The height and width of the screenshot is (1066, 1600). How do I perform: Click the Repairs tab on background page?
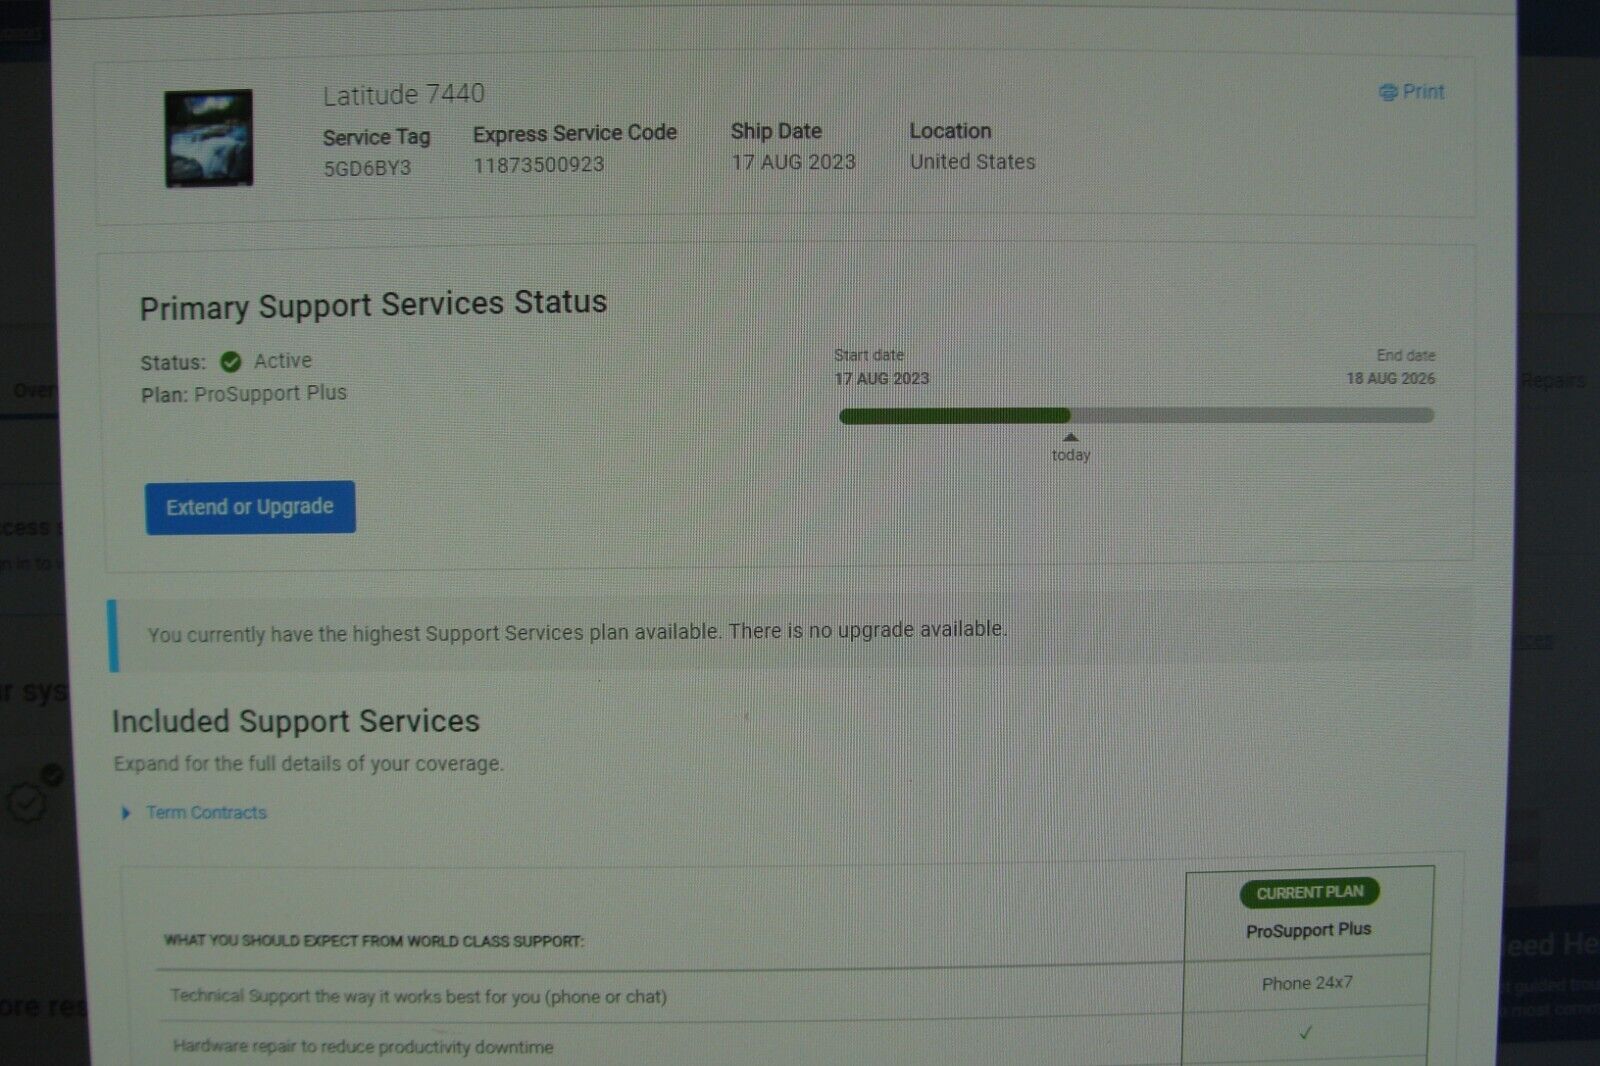point(1553,380)
